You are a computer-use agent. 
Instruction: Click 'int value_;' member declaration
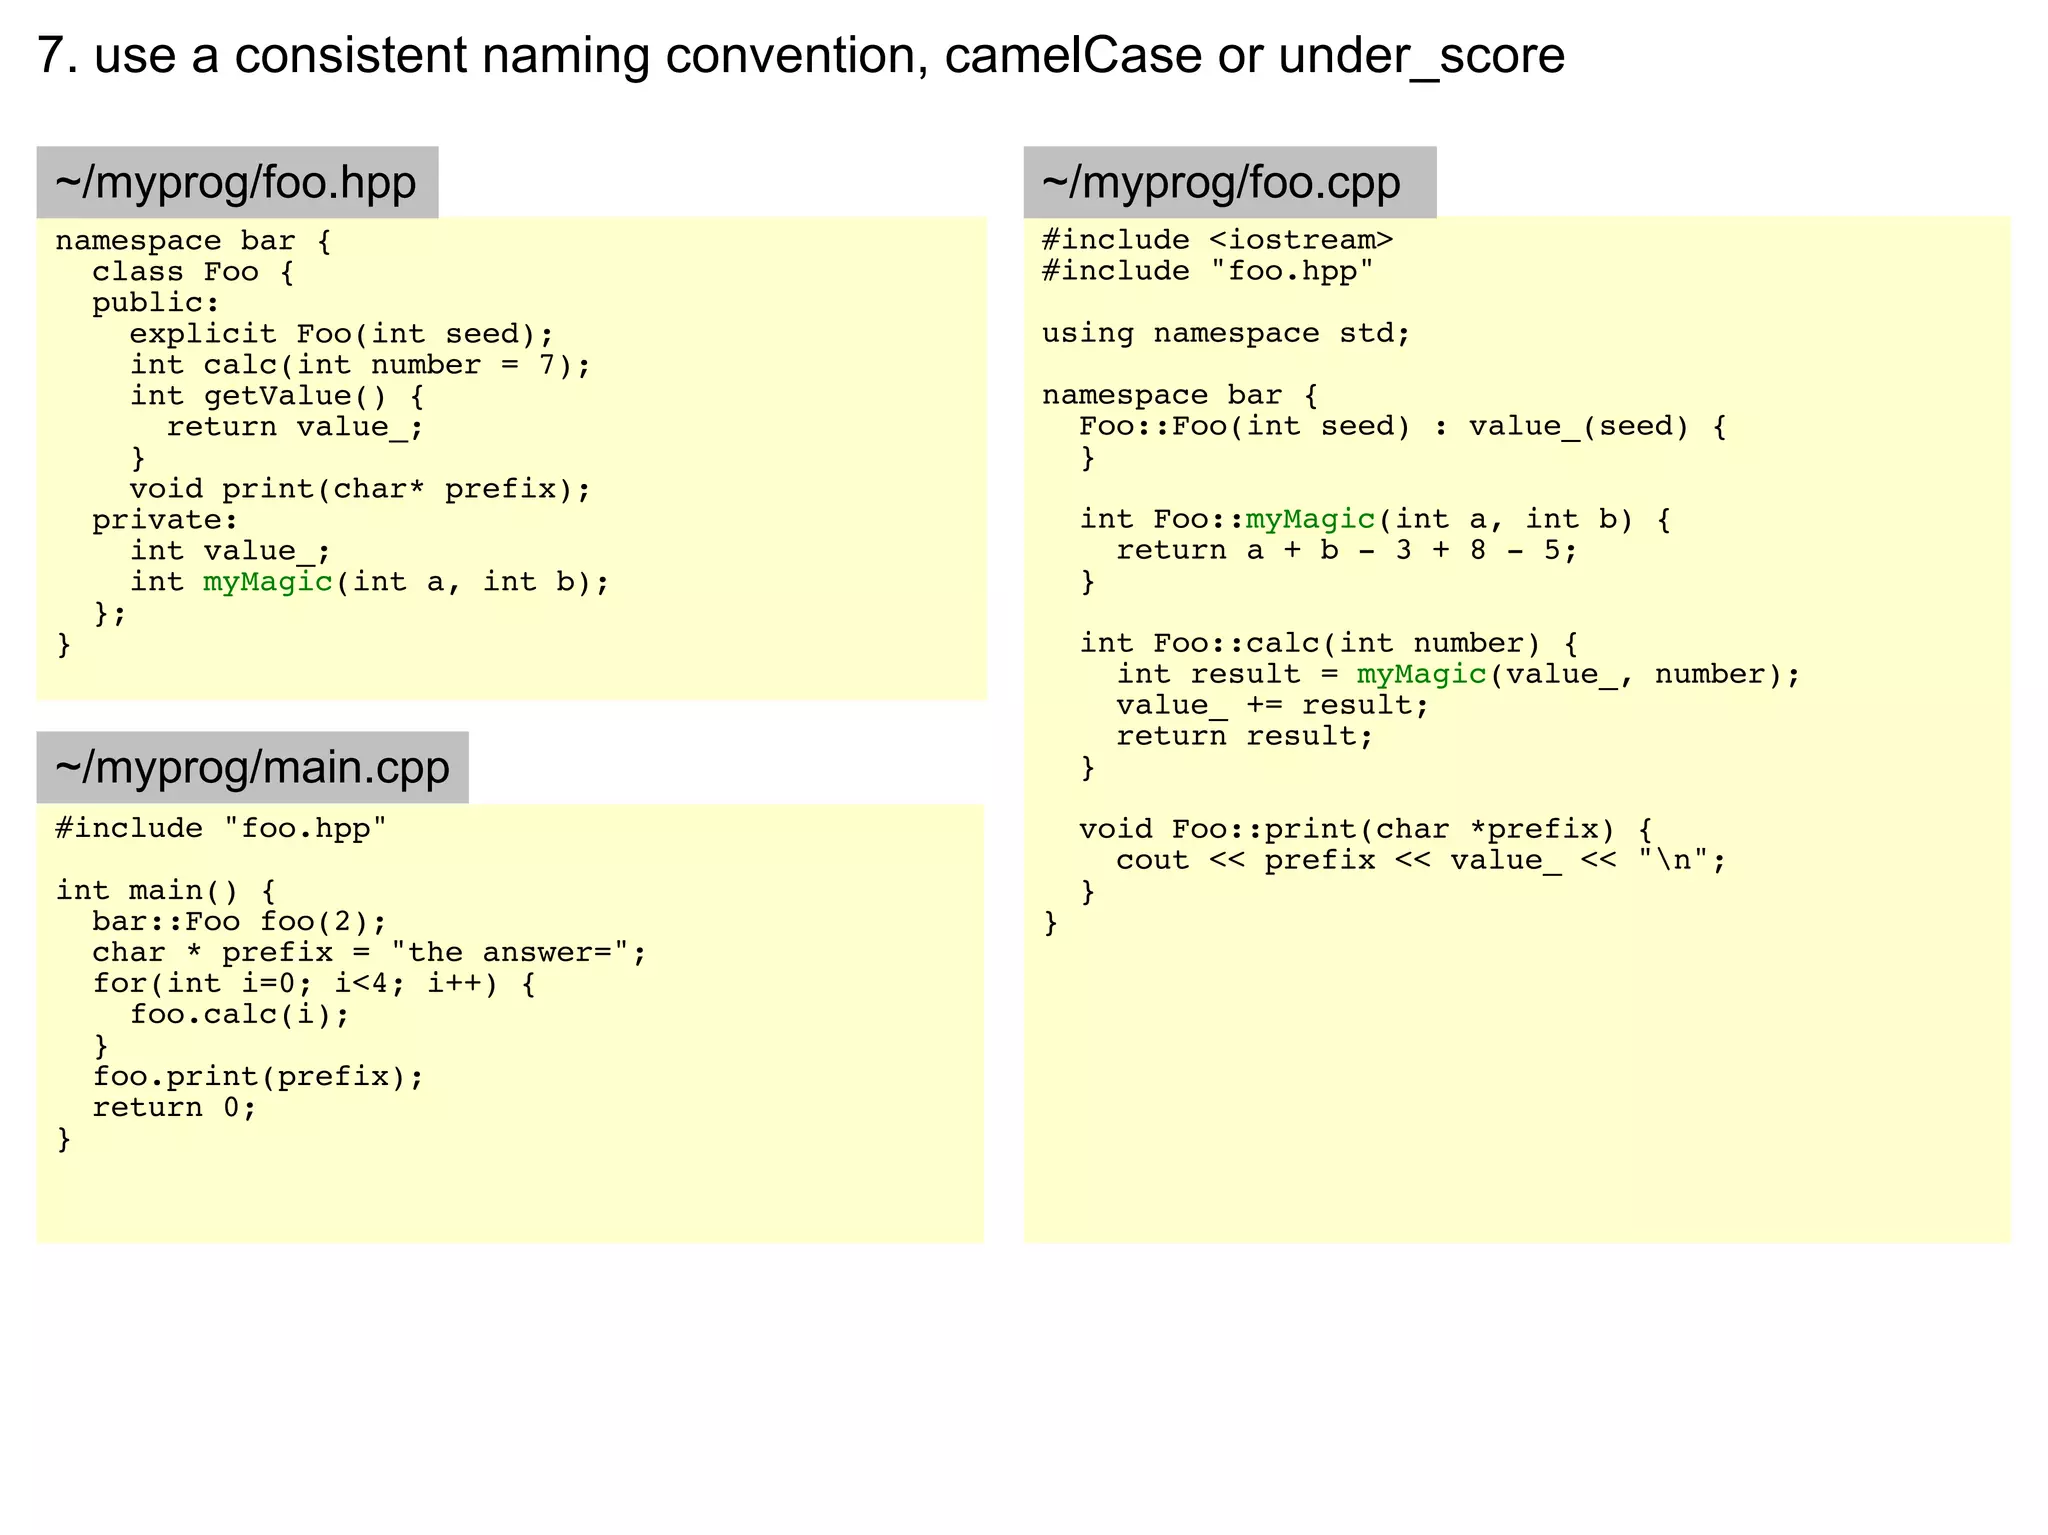pos(230,552)
